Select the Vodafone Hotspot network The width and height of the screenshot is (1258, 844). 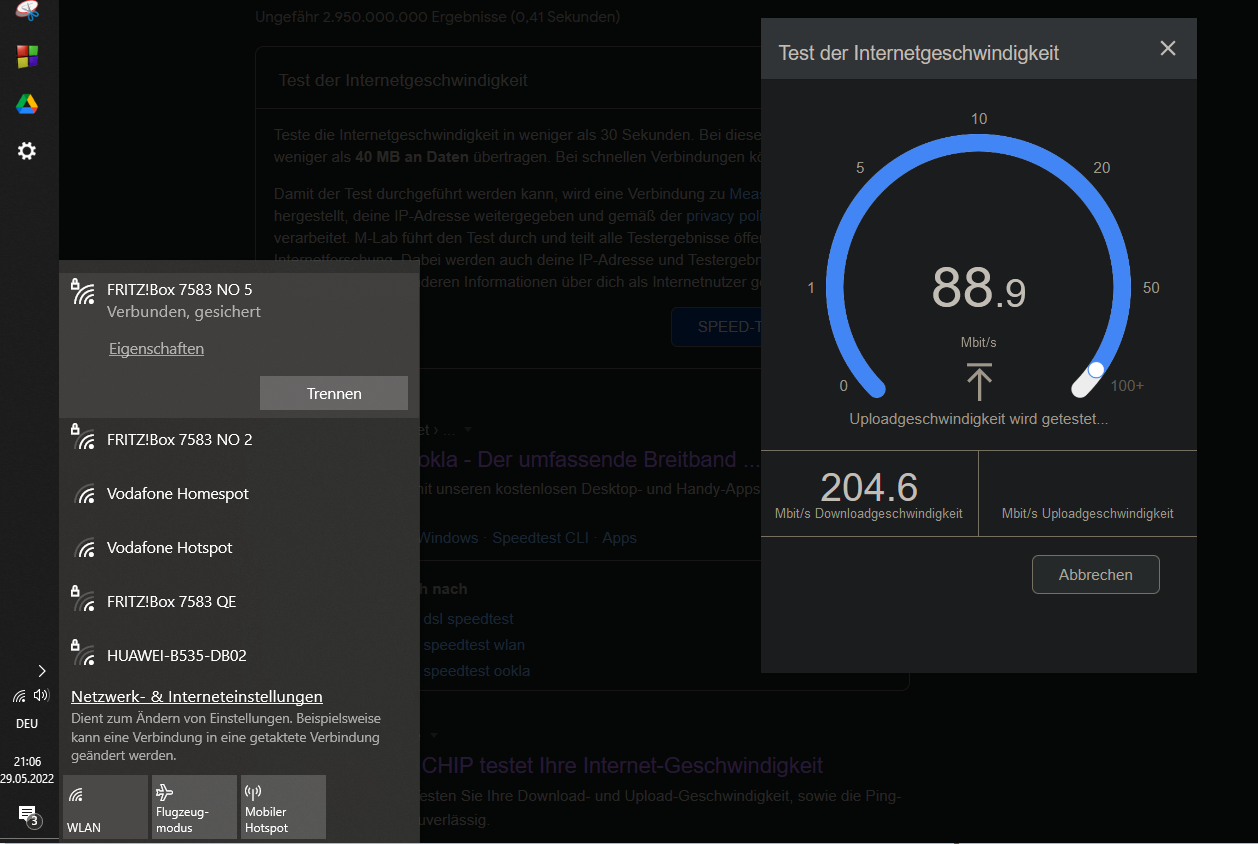coord(238,547)
